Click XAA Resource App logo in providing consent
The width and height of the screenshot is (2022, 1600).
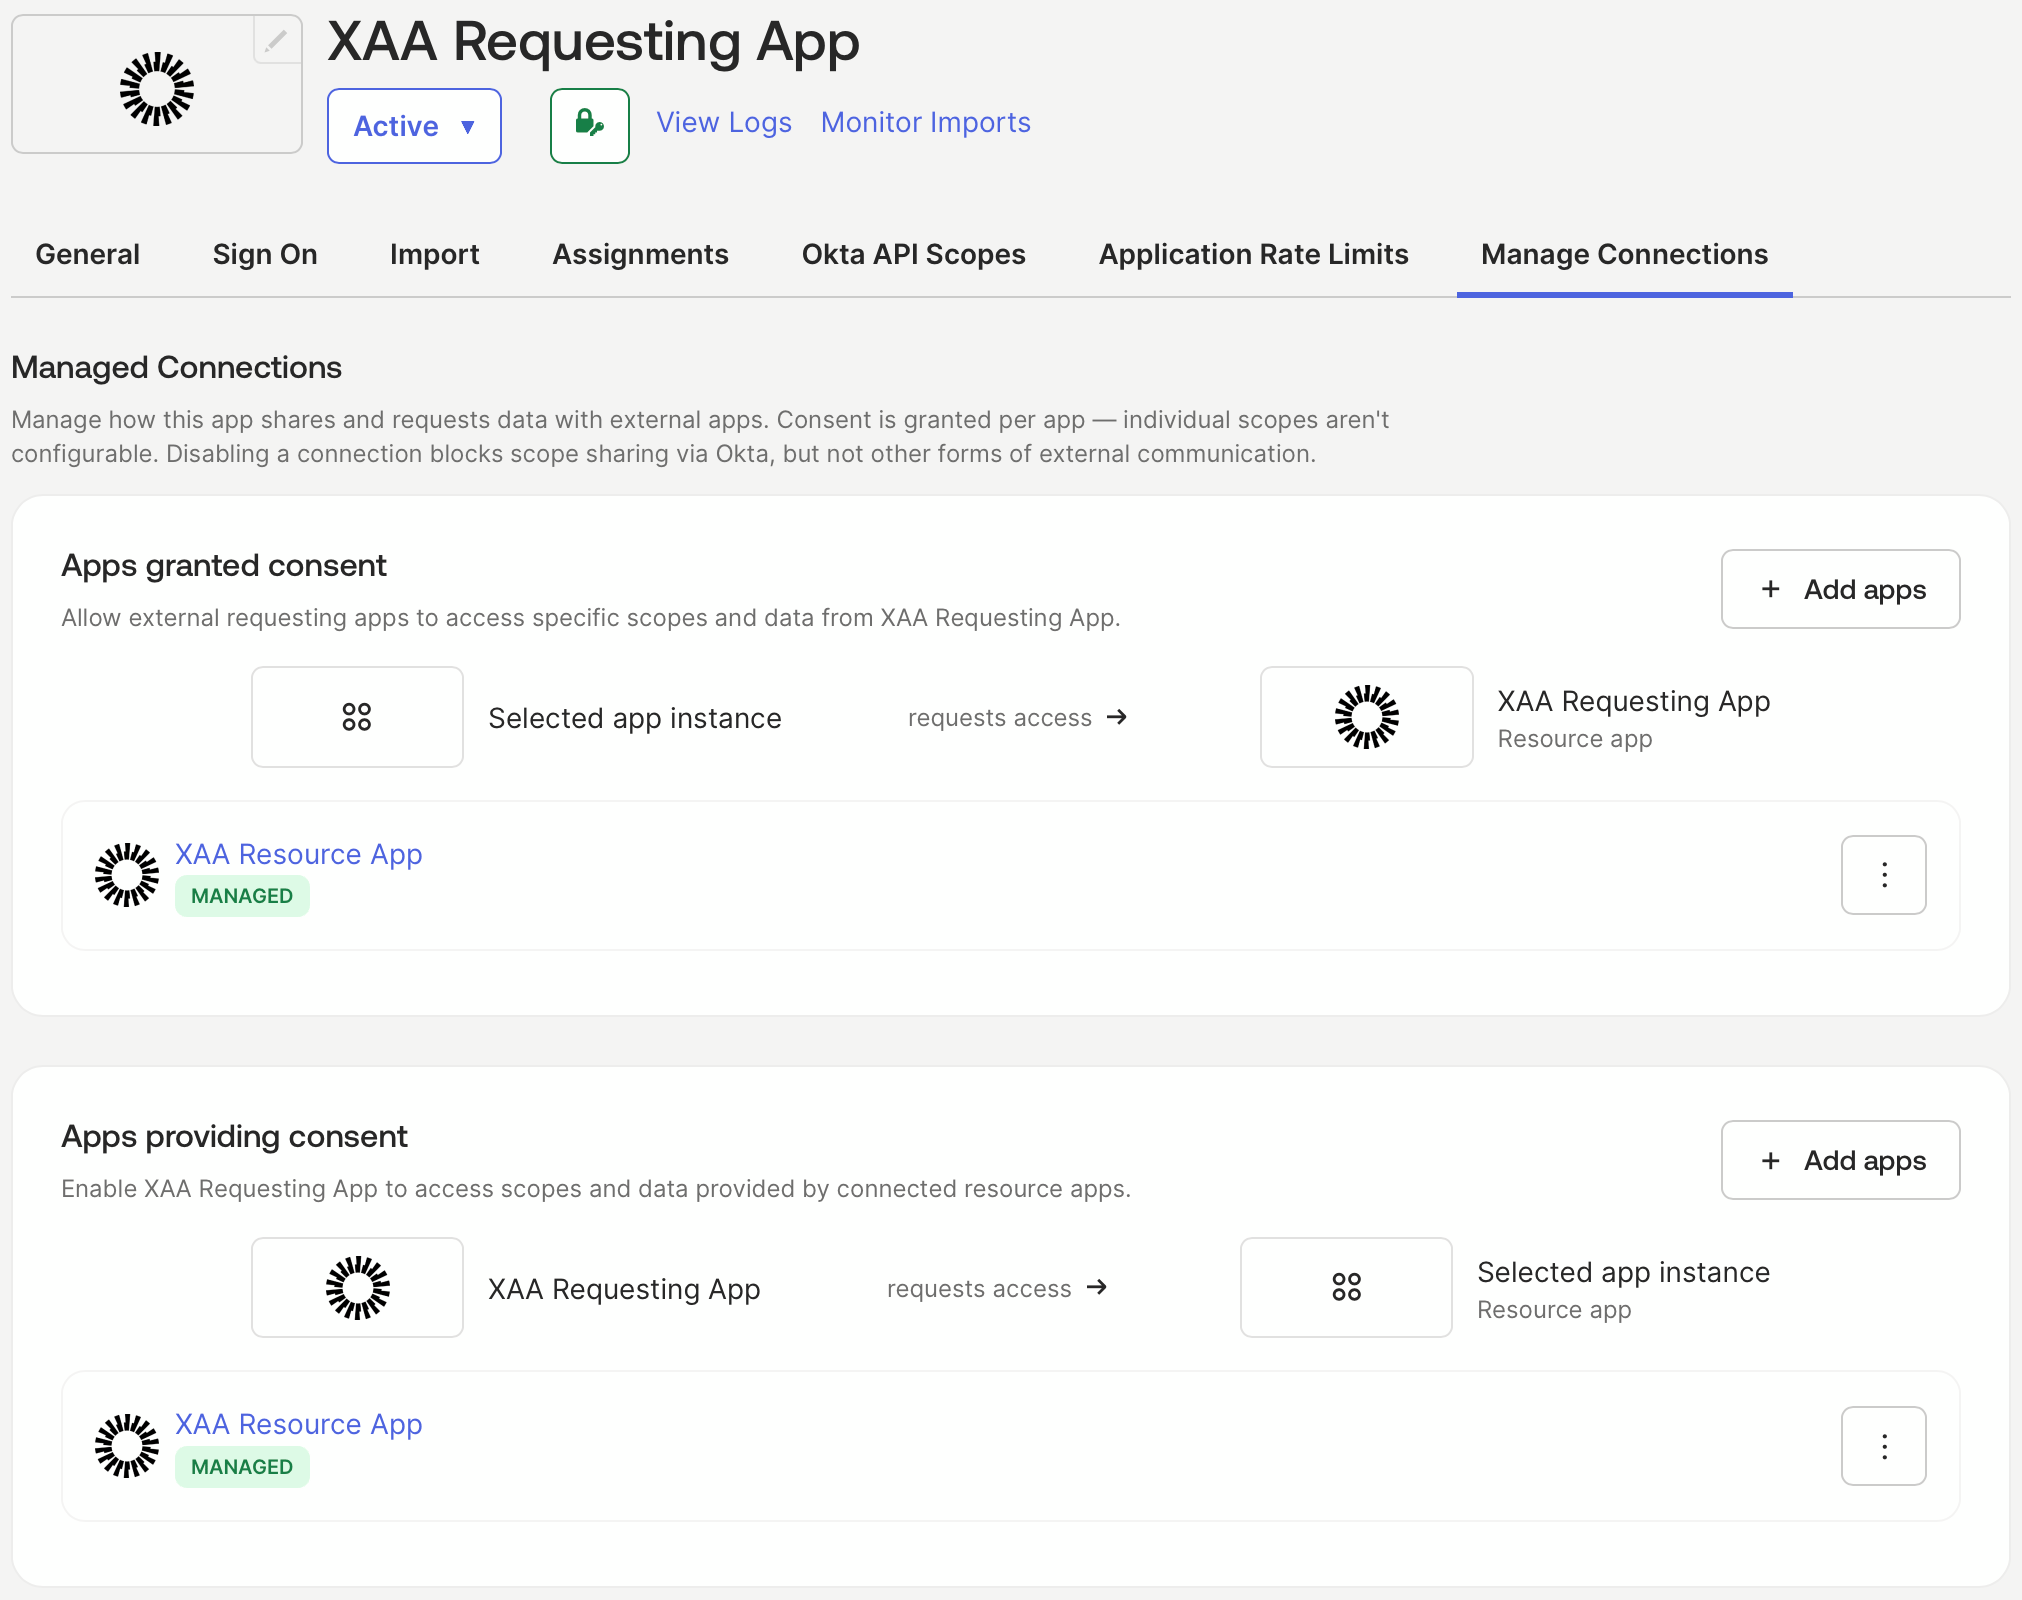(x=127, y=1446)
